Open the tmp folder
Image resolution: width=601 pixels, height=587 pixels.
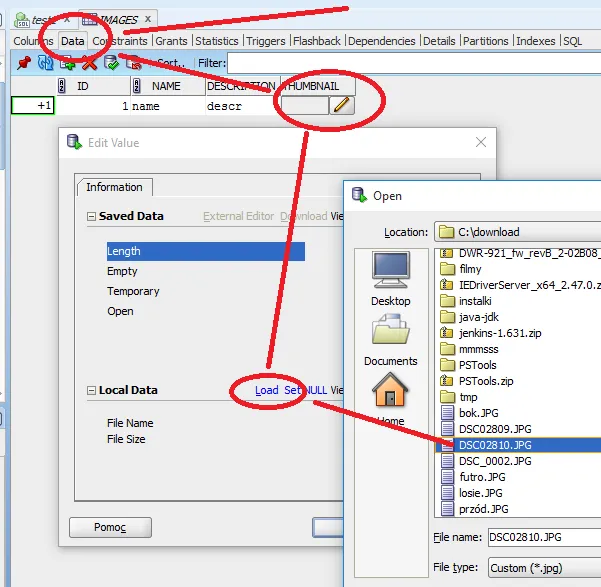[x=468, y=397]
